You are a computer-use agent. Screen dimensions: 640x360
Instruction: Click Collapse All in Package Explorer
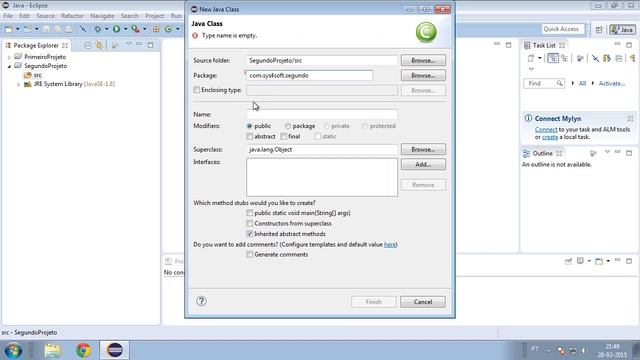tap(88, 45)
